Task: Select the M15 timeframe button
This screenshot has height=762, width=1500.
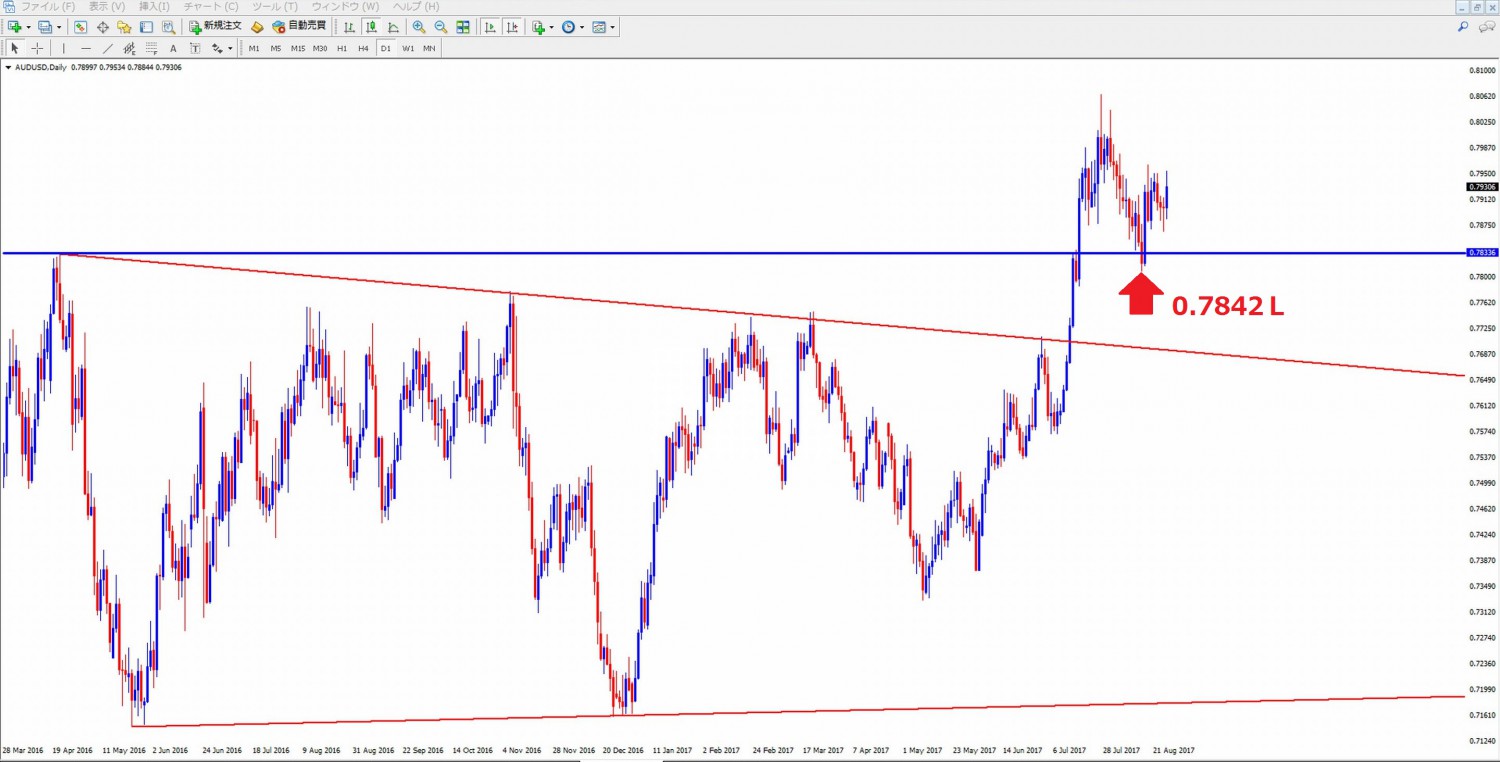Action: [298, 48]
